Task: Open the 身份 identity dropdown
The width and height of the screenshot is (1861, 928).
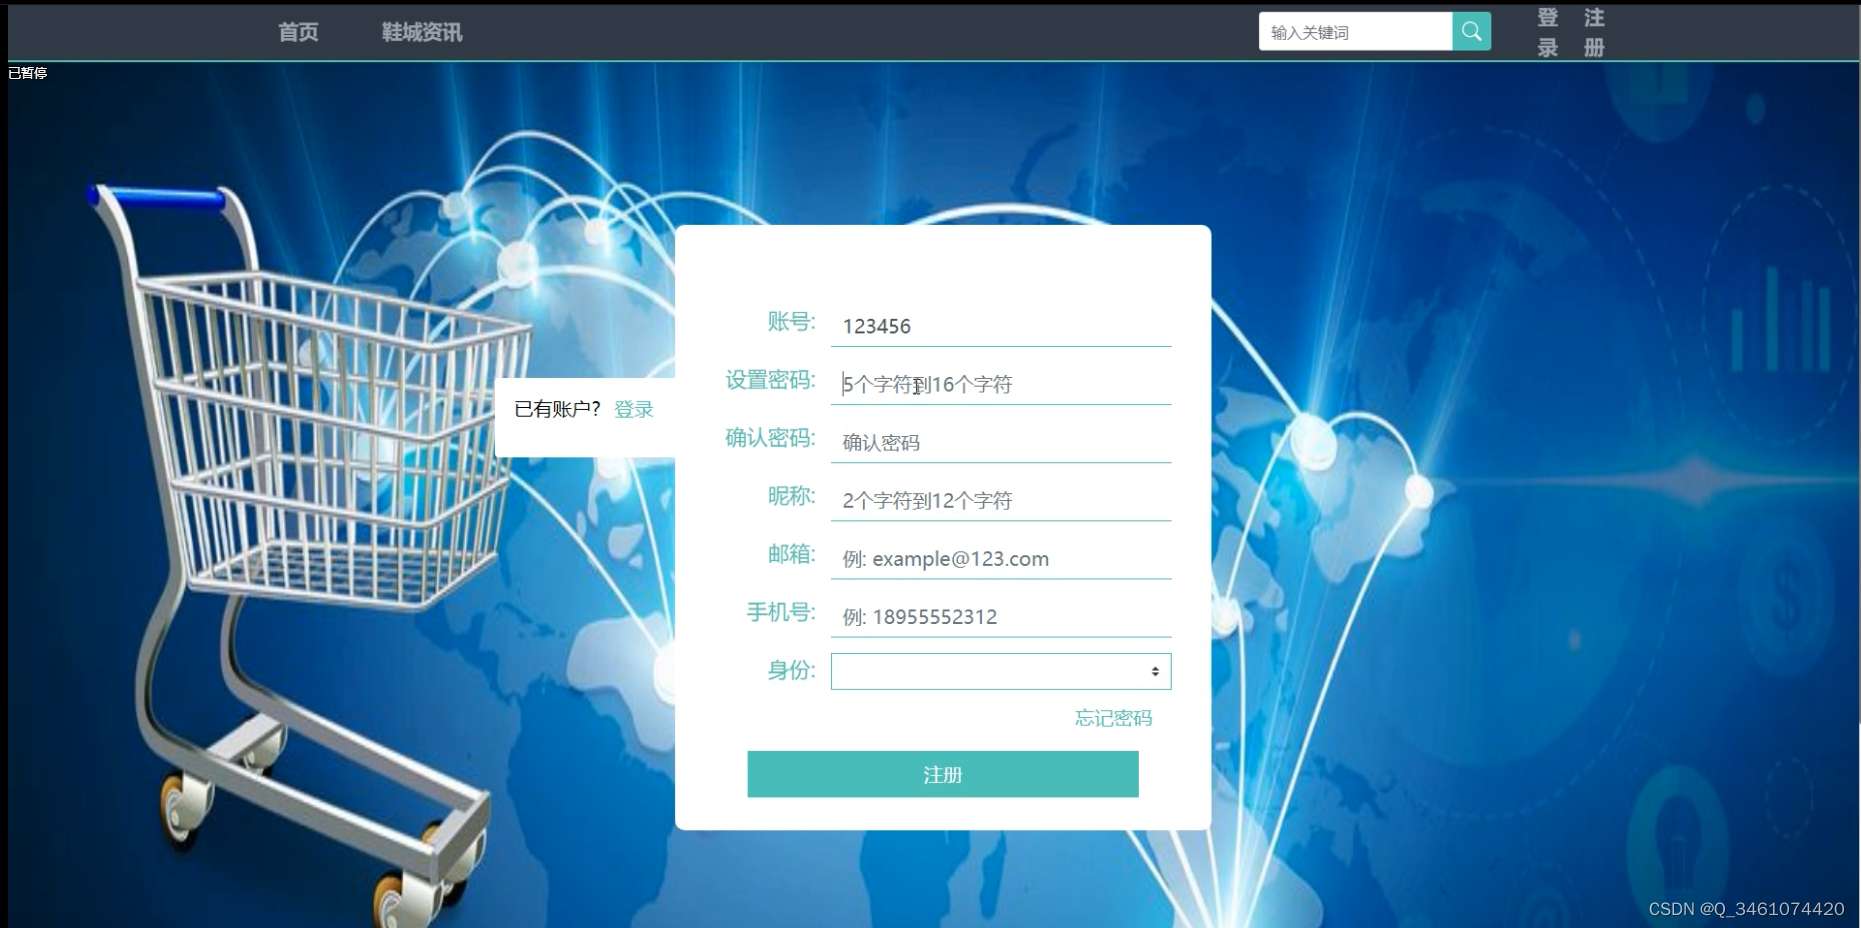Action: 1000,671
